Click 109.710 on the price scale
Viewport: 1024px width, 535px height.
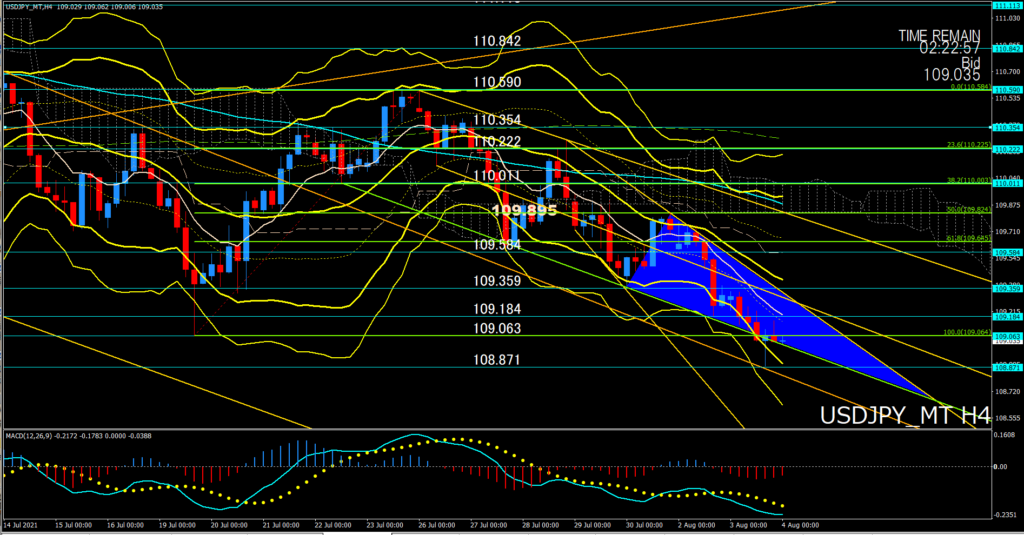[1007, 231]
